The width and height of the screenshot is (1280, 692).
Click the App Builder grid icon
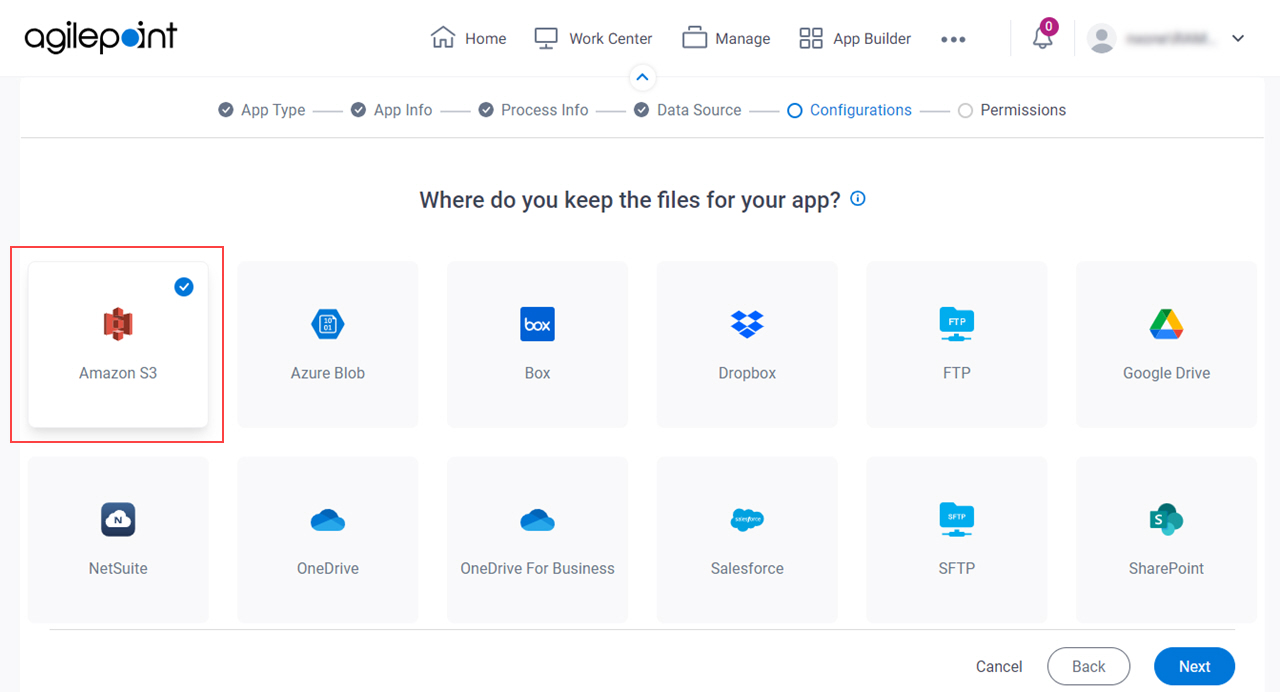(x=811, y=38)
